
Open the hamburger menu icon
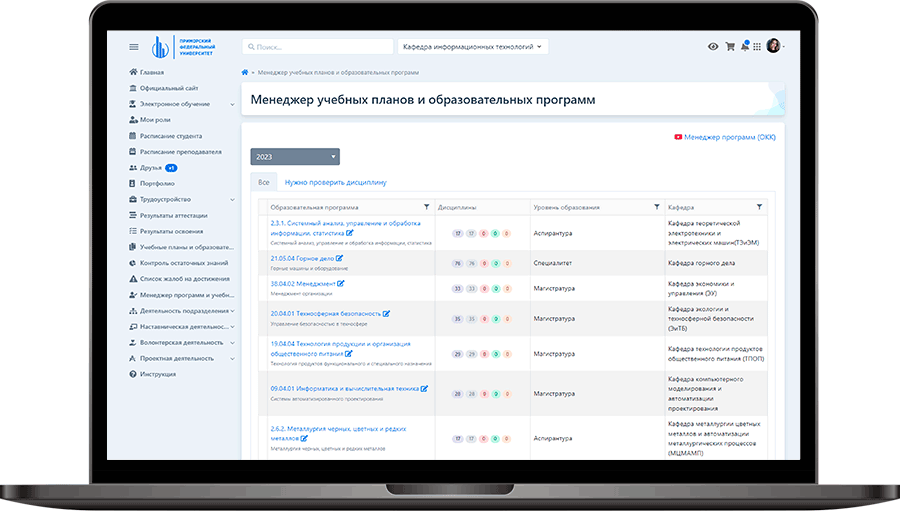pyautogui.click(x=134, y=47)
